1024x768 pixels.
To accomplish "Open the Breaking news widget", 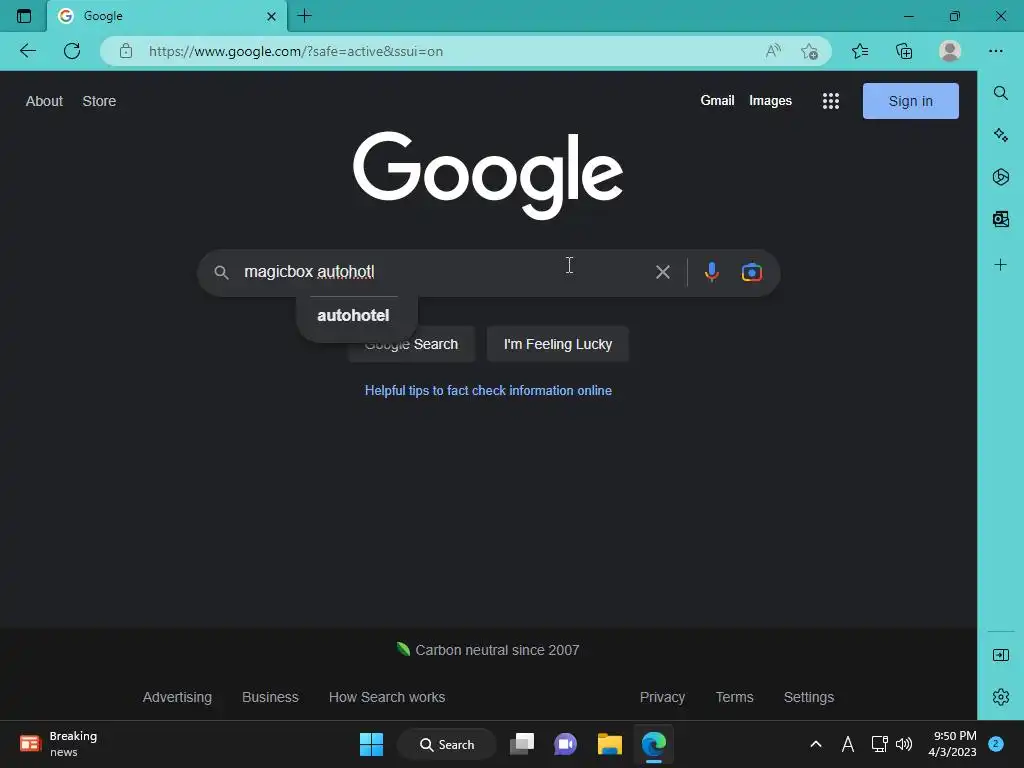I will point(59,744).
